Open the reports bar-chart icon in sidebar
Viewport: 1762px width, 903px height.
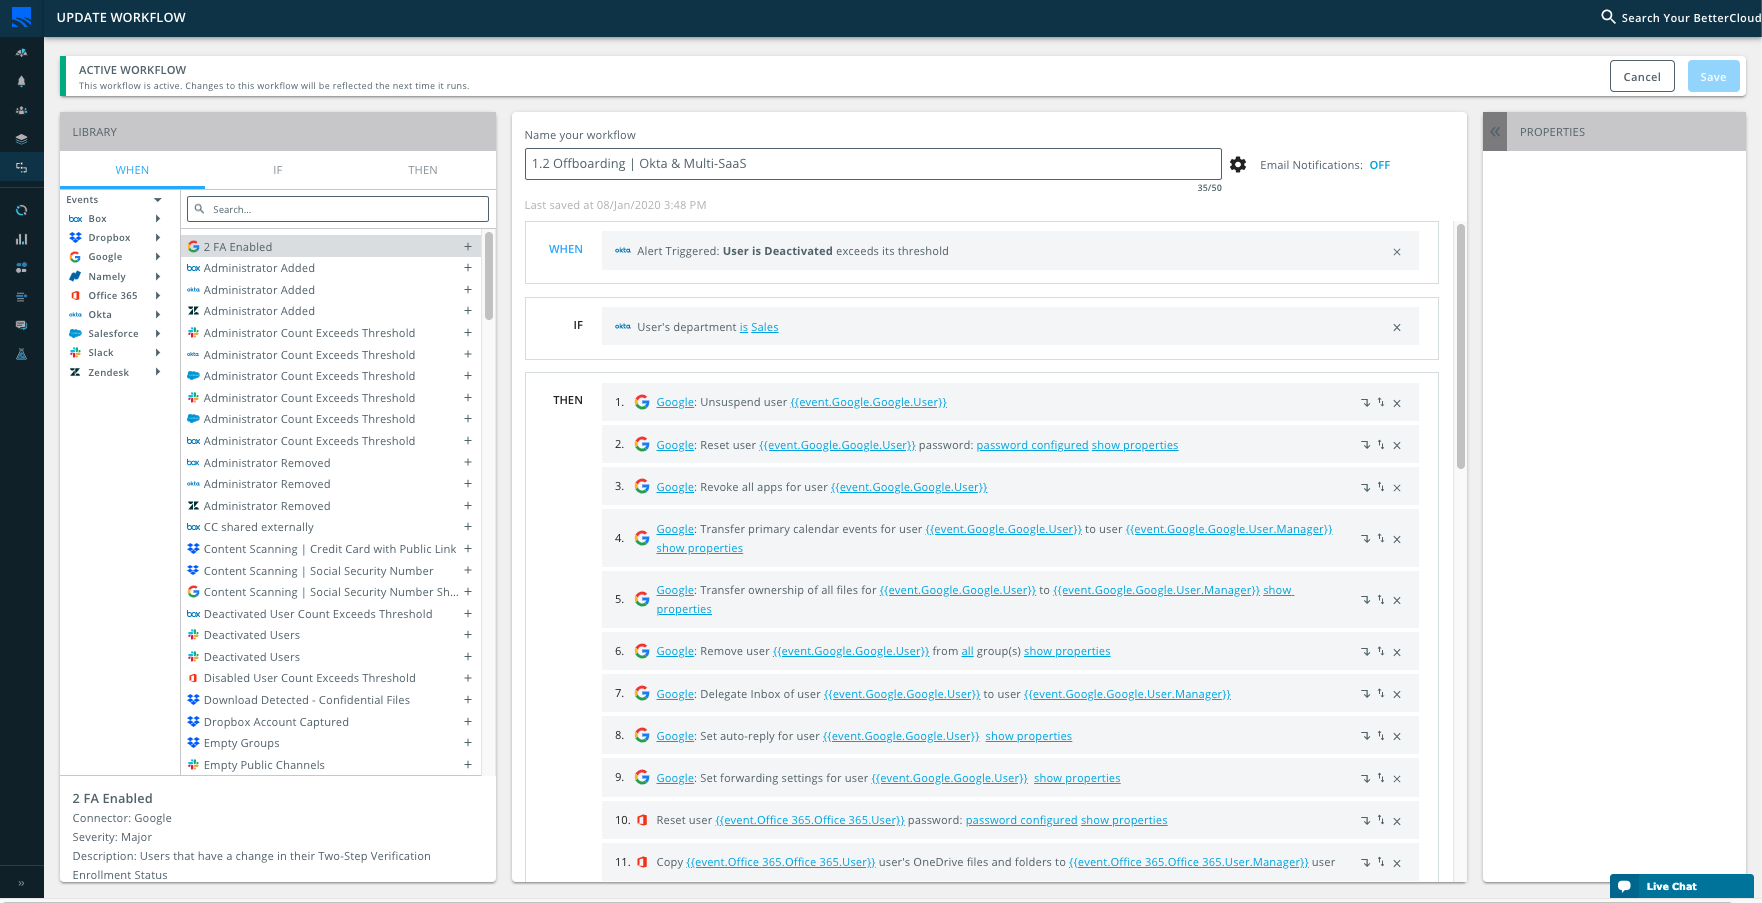(x=22, y=239)
